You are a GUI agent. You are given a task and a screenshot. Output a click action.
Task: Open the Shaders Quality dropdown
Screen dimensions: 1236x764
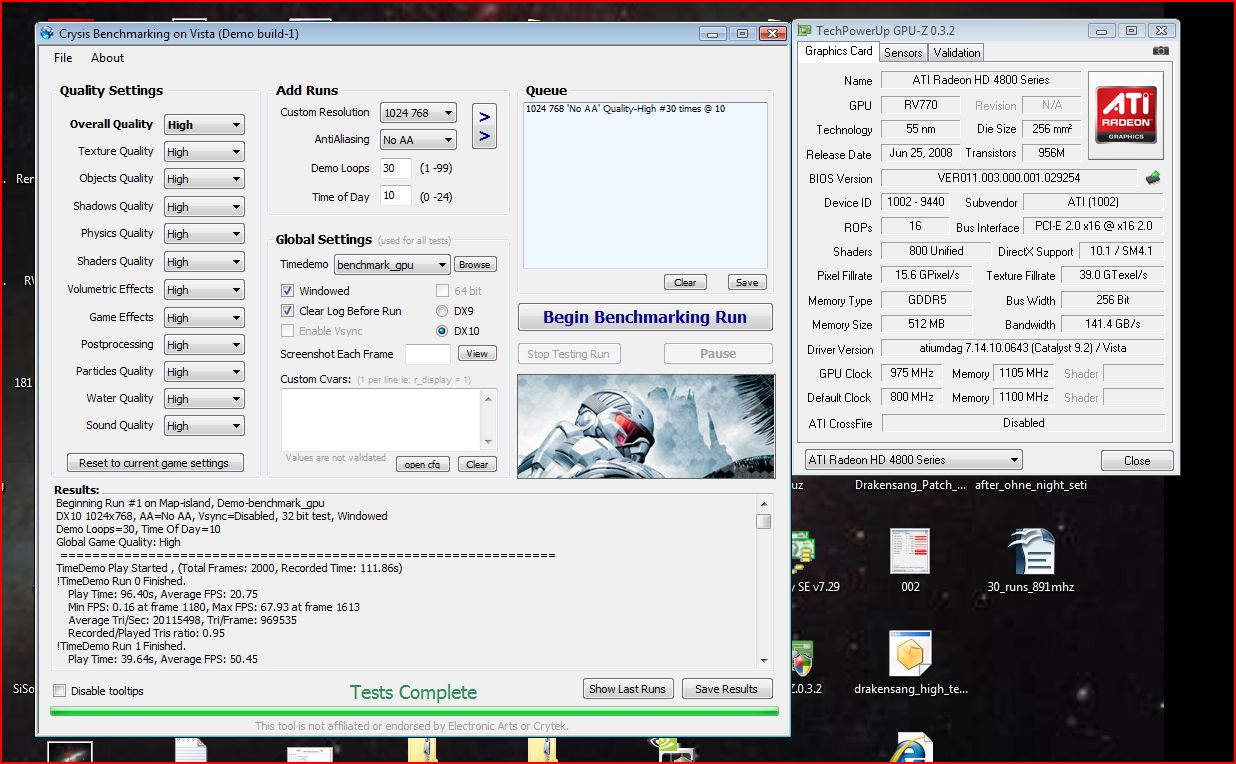coord(204,262)
